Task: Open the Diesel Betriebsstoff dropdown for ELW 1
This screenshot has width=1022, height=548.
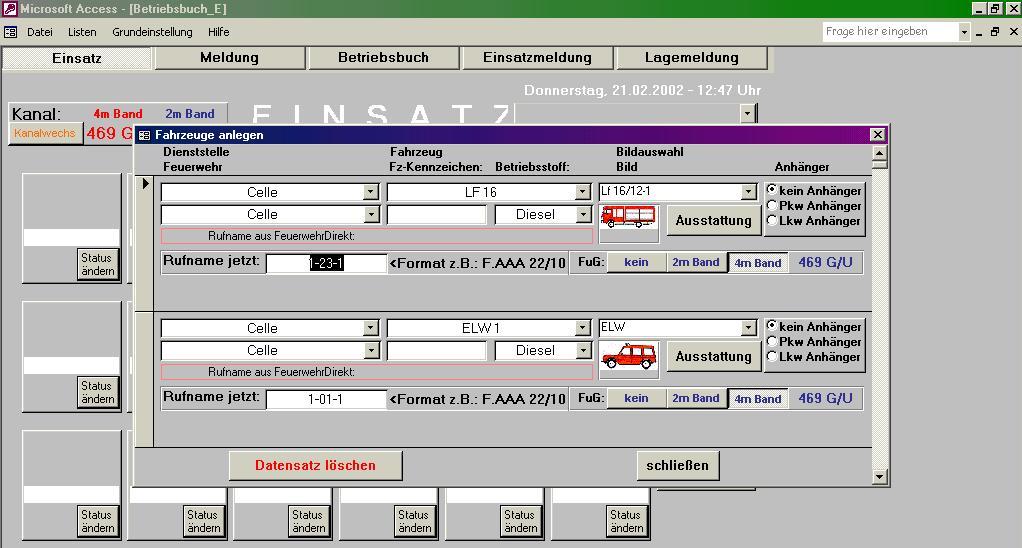Action: click(x=582, y=351)
